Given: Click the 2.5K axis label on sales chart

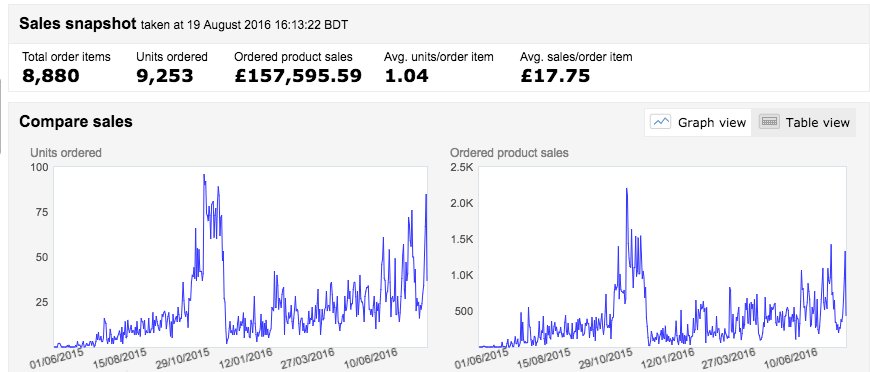Looking at the screenshot, I should pyautogui.click(x=461, y=167).
